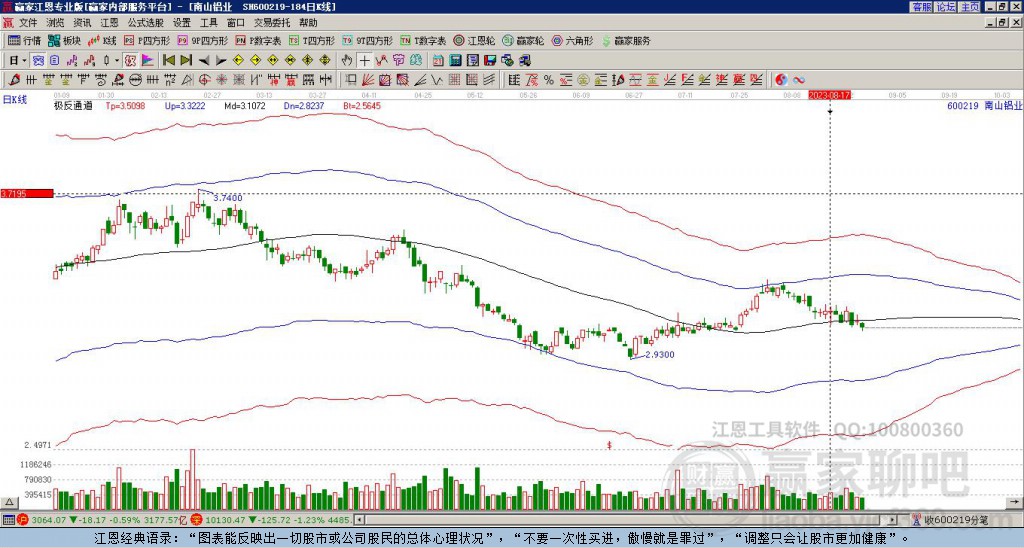Open the 帮助 menu
Screen dimensions: 1024x548
click(308, 23)
